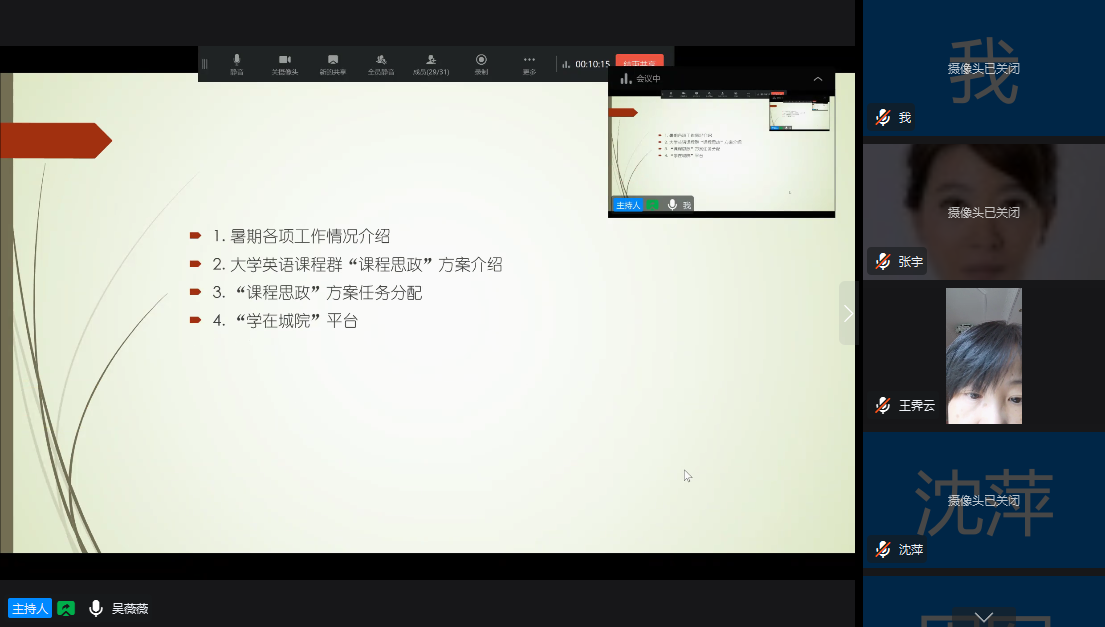Mute all participants with 全员静音
Image resolution: width=1105 pixels, height=627 pixels.
[381, 64]
